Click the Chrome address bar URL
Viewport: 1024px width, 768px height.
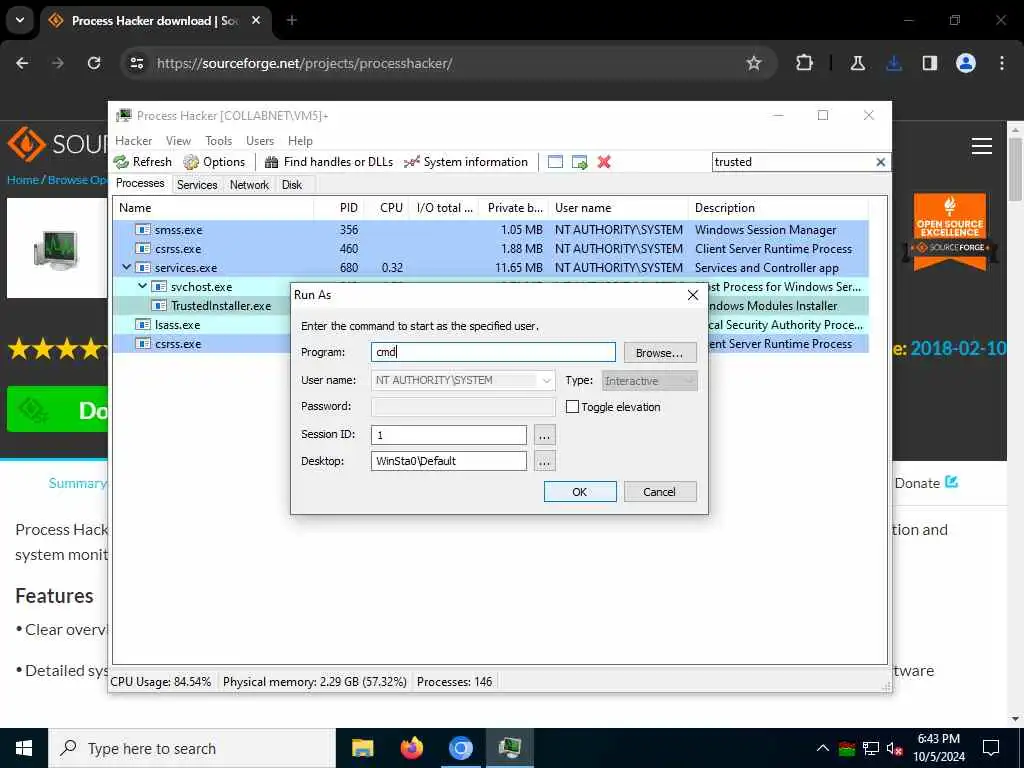[304, 63]
